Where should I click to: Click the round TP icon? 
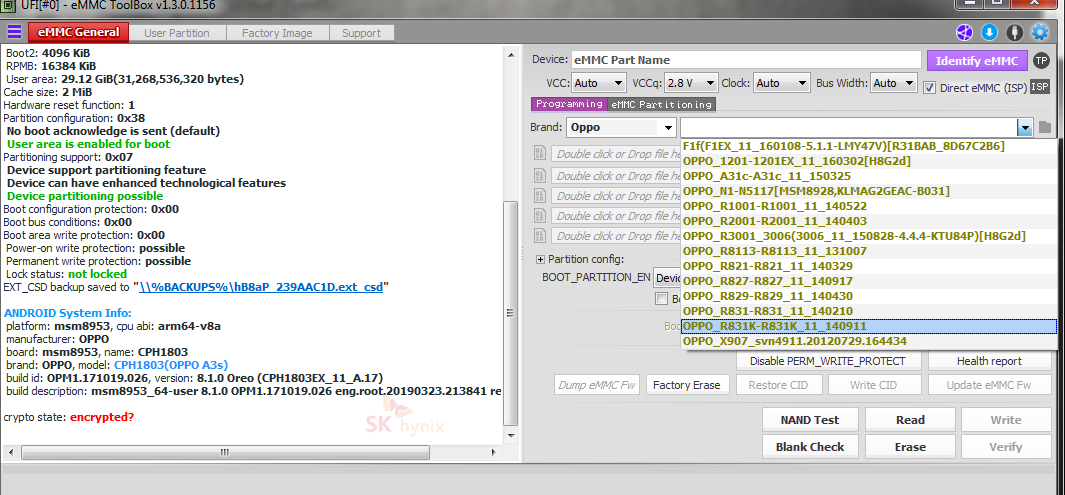(1041, 60)
